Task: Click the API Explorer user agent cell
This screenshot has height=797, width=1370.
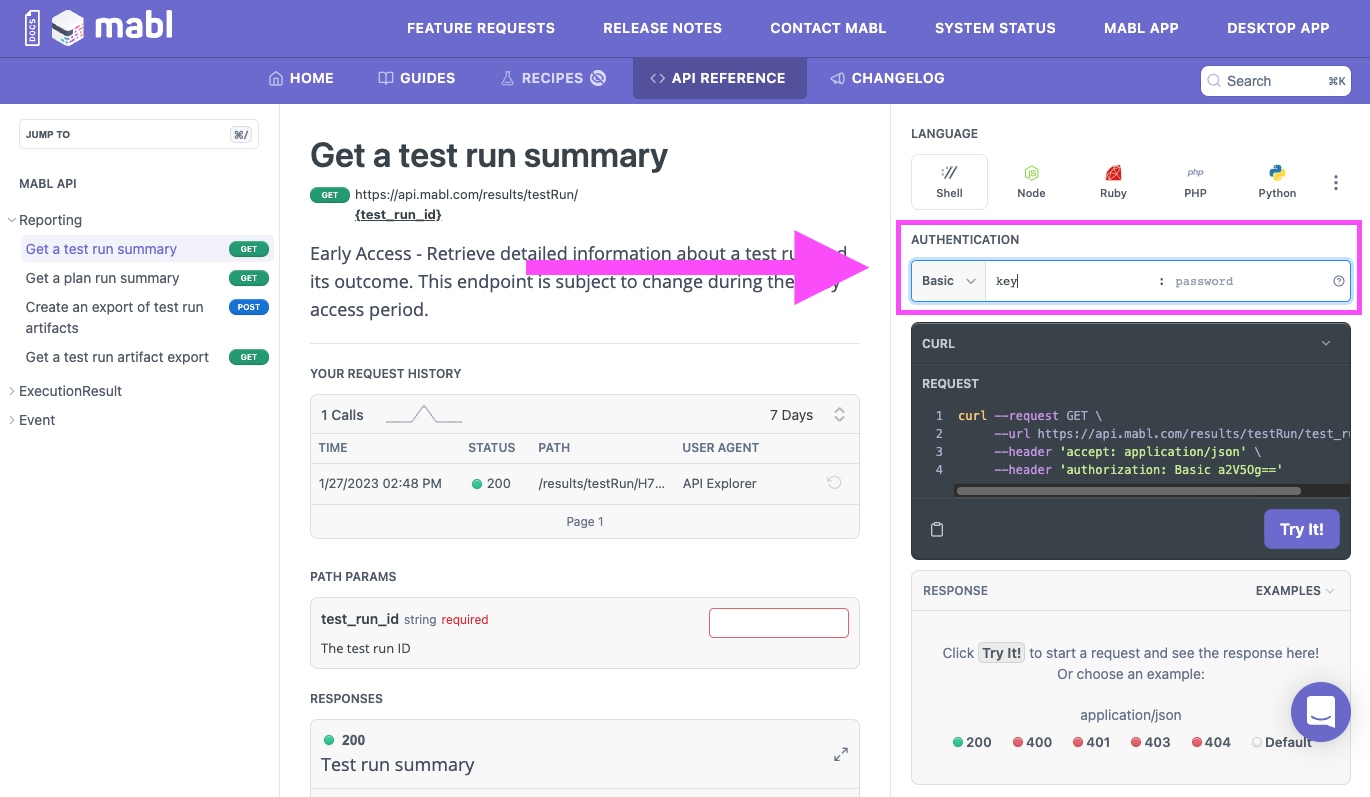Action: pyautogui.click(x=719, y=483)
